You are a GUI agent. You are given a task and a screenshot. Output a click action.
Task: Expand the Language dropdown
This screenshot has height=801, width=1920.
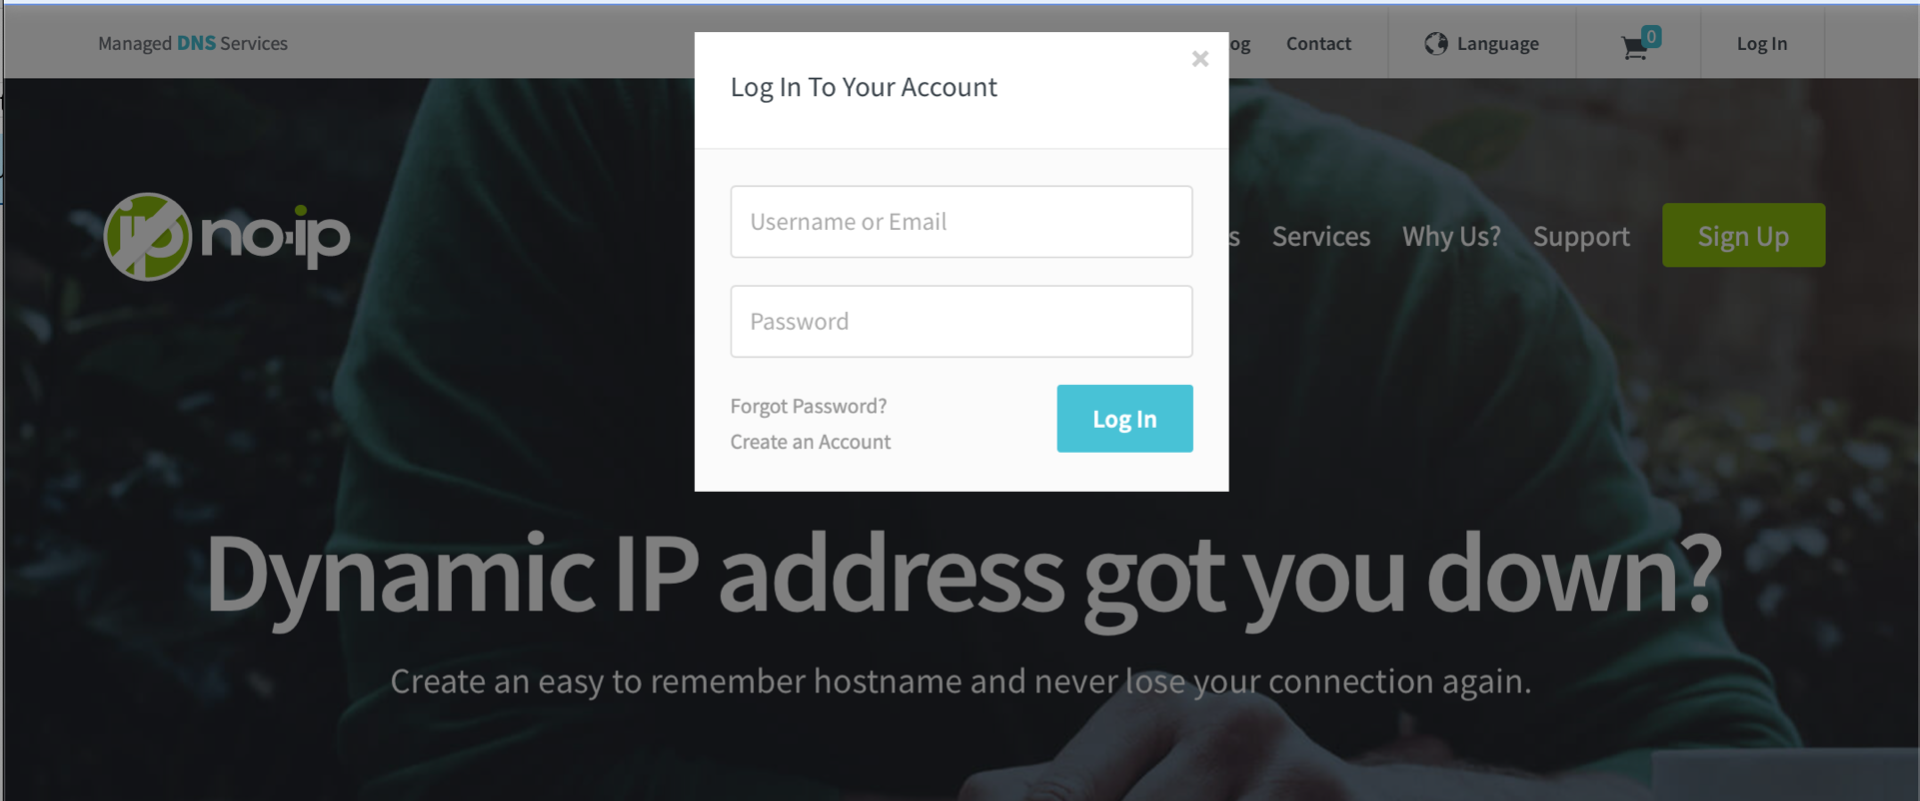click(1482, 43)
